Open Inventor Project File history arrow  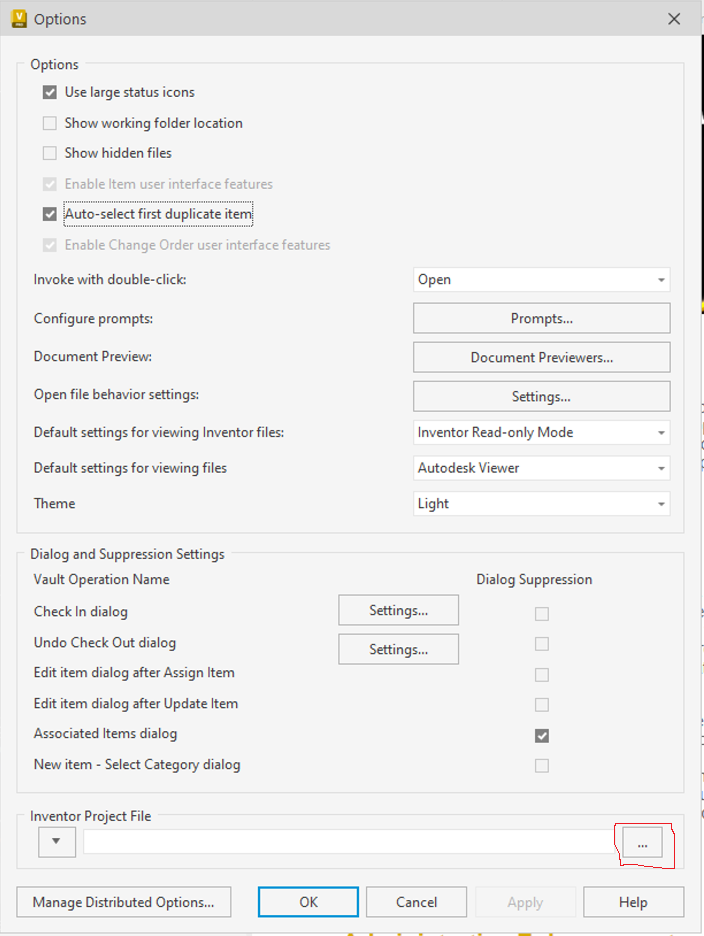56,842
